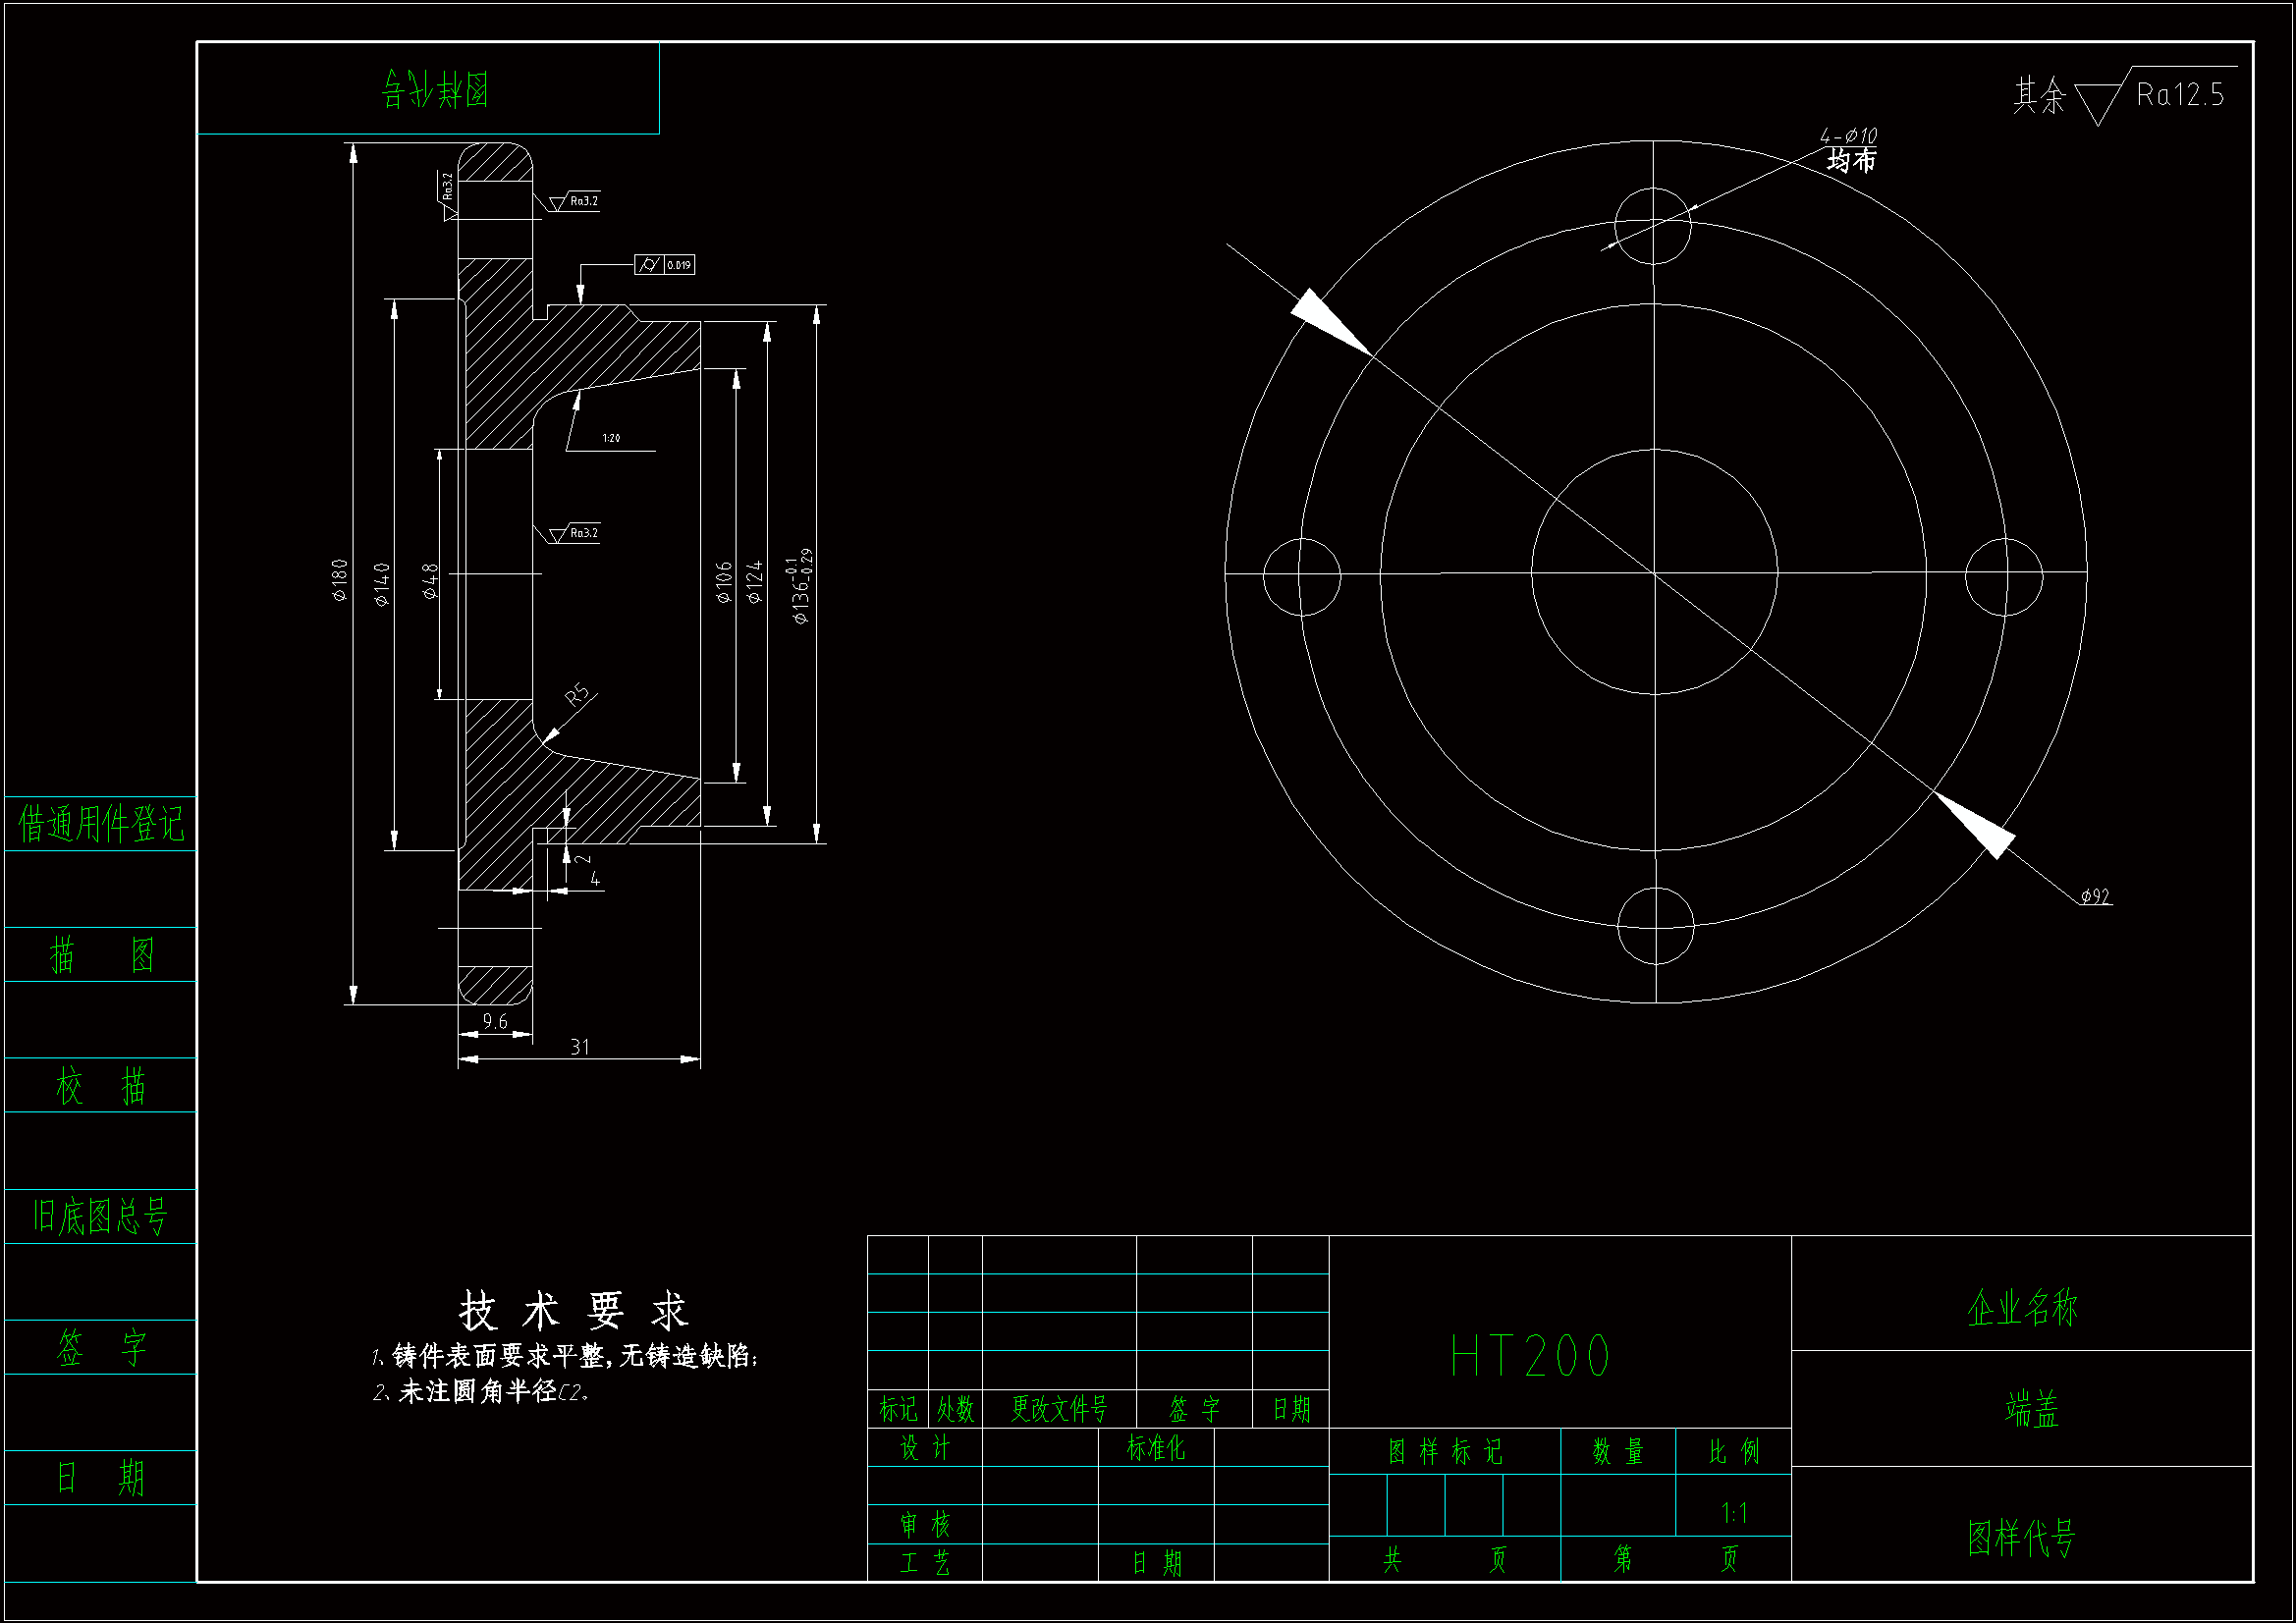Select the 借通用件登记 side cell
The width and height of the screenshot is (2296, 1623).
(101, 824)
